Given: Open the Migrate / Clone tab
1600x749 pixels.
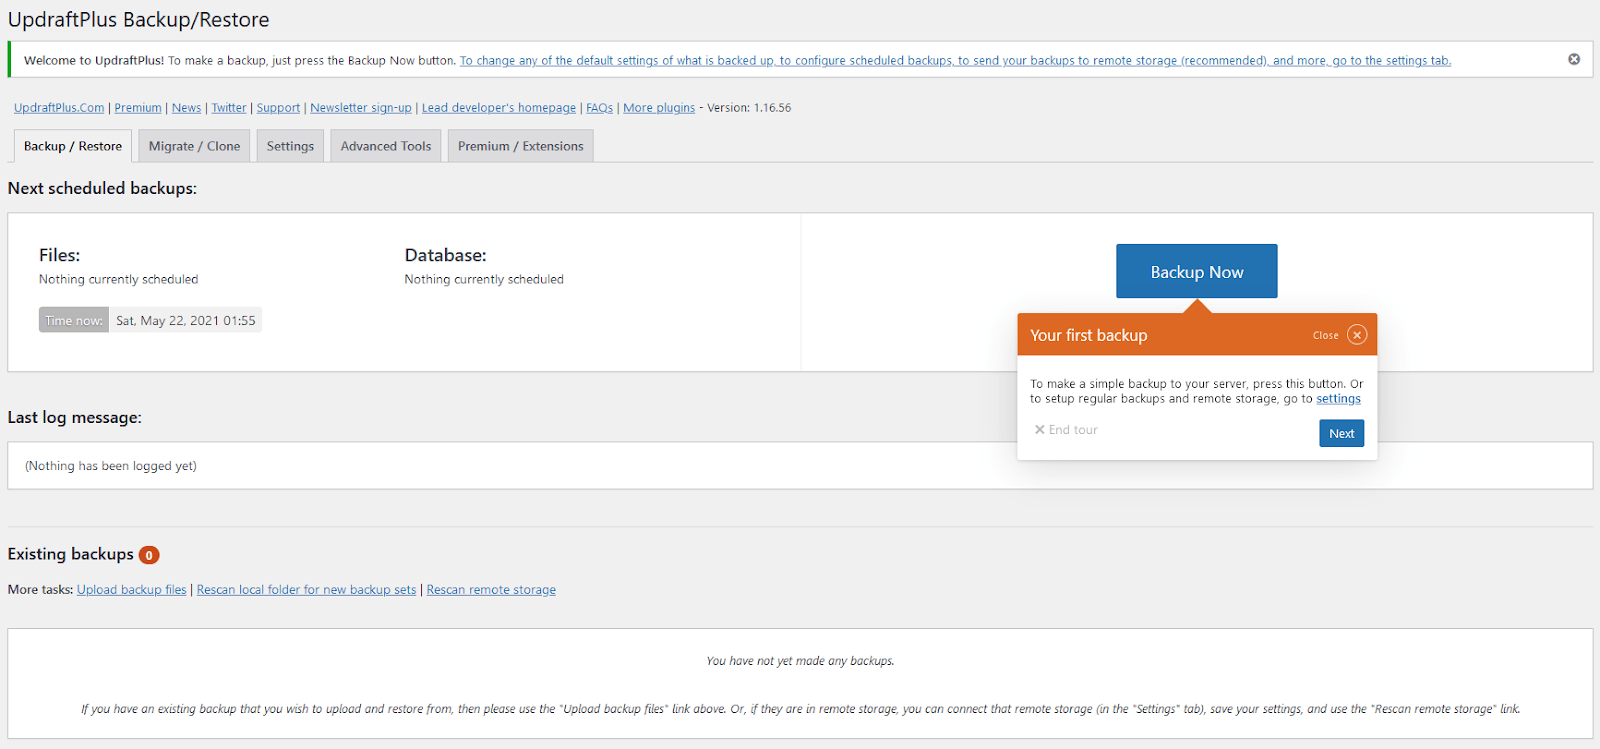Looking at the screenshot, I should point(195,146).
